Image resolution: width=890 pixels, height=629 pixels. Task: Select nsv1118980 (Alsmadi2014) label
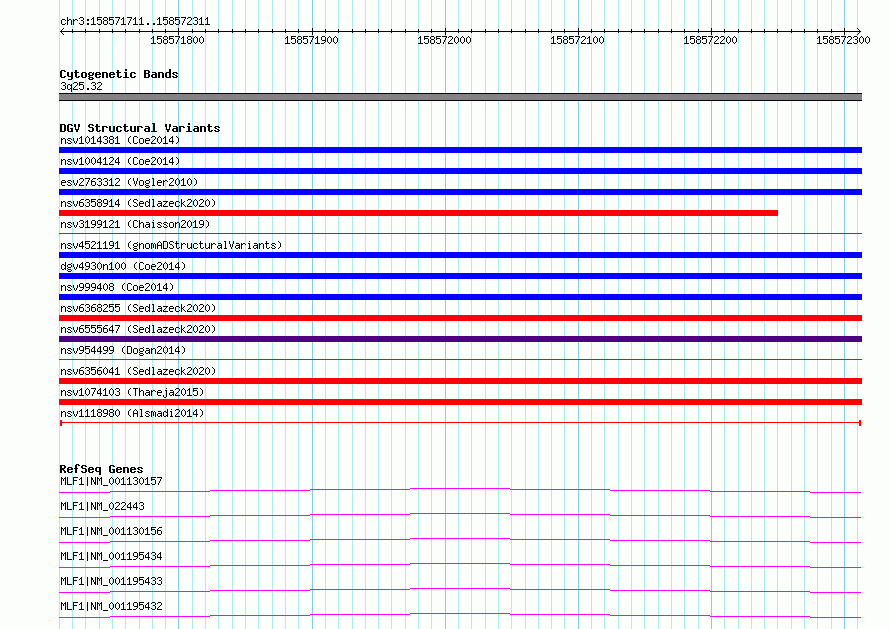point(132,413)
